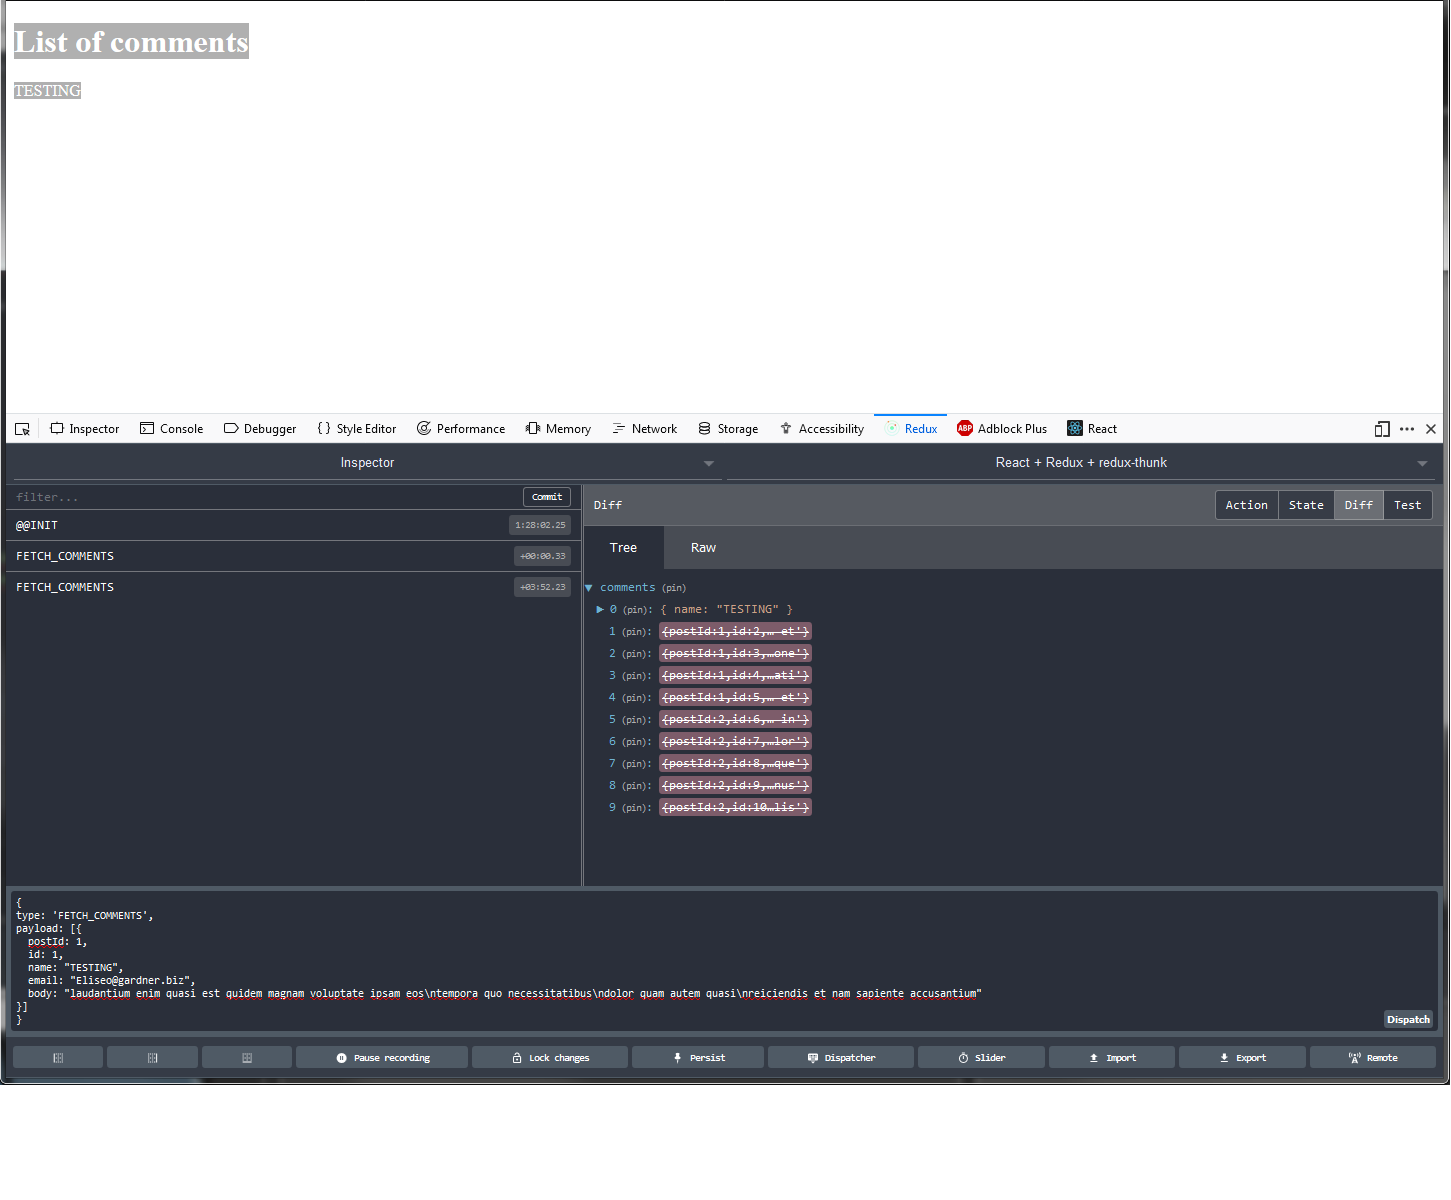Switch to the Debugger tab

[260, 429]
